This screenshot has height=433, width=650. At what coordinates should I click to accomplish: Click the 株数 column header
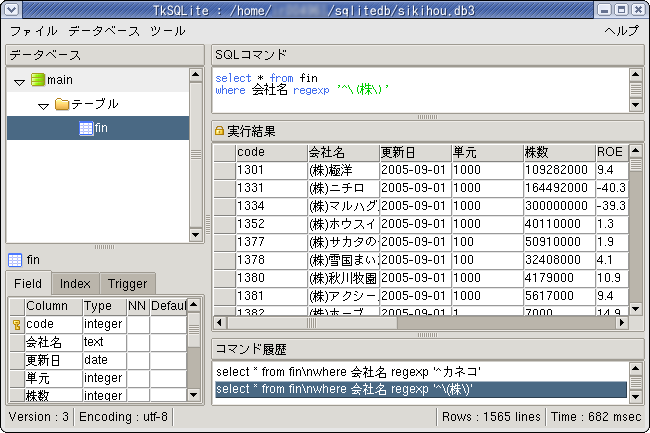click(557, 152)
